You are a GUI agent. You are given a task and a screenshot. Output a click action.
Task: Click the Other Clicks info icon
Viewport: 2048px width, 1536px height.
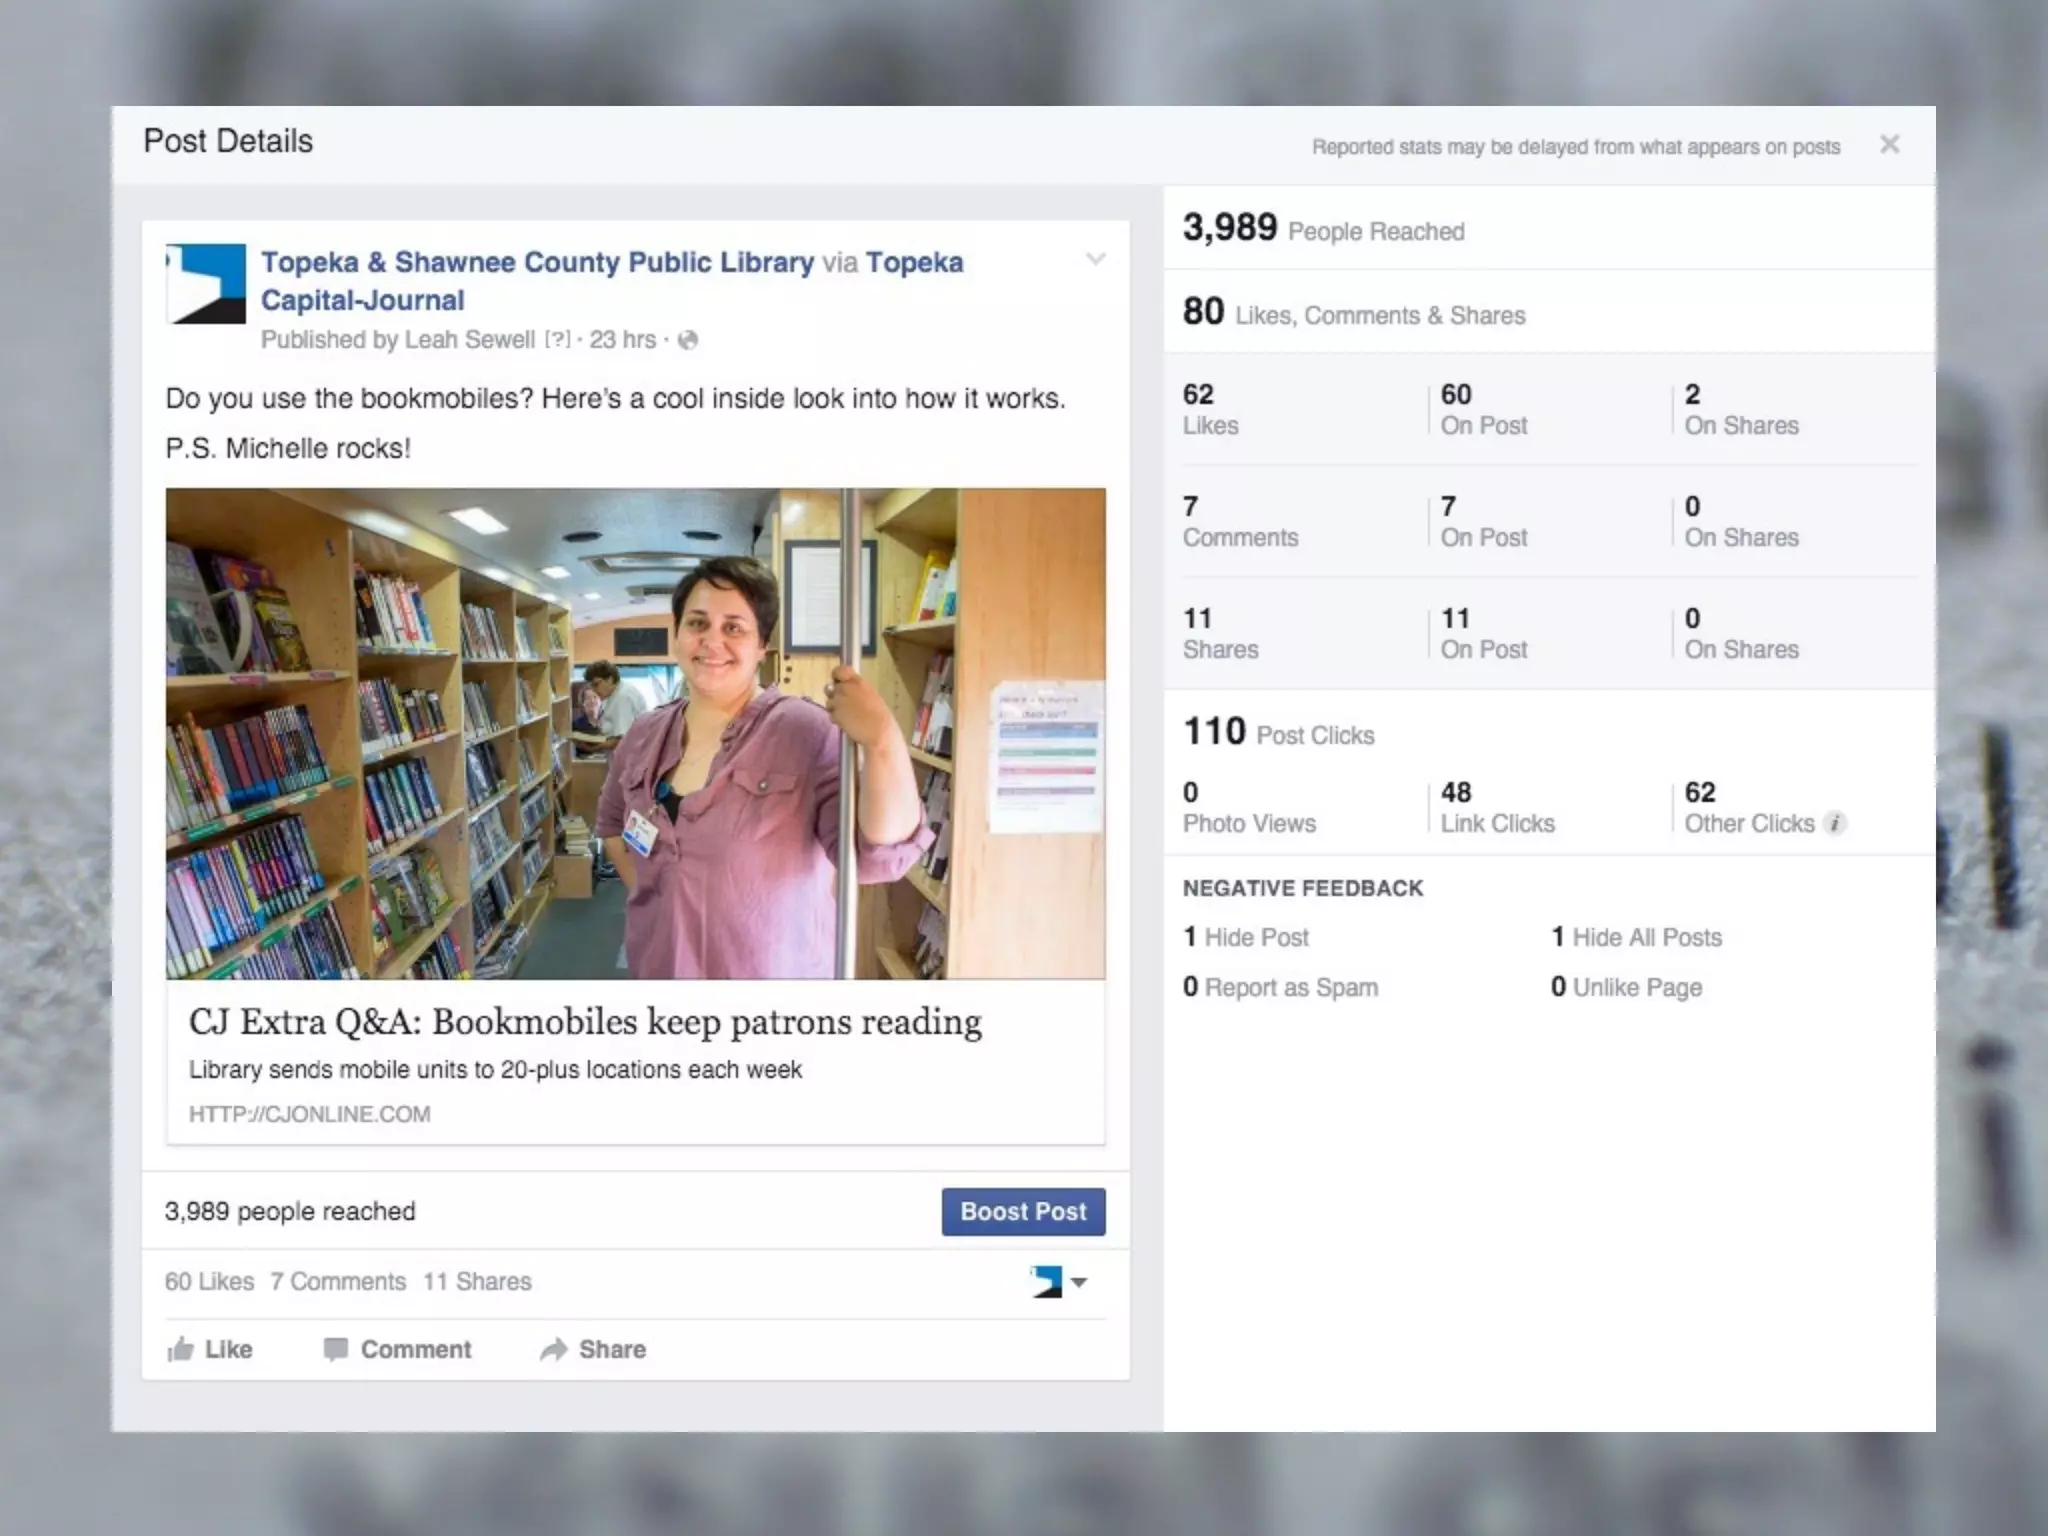tap(1834, 823)
